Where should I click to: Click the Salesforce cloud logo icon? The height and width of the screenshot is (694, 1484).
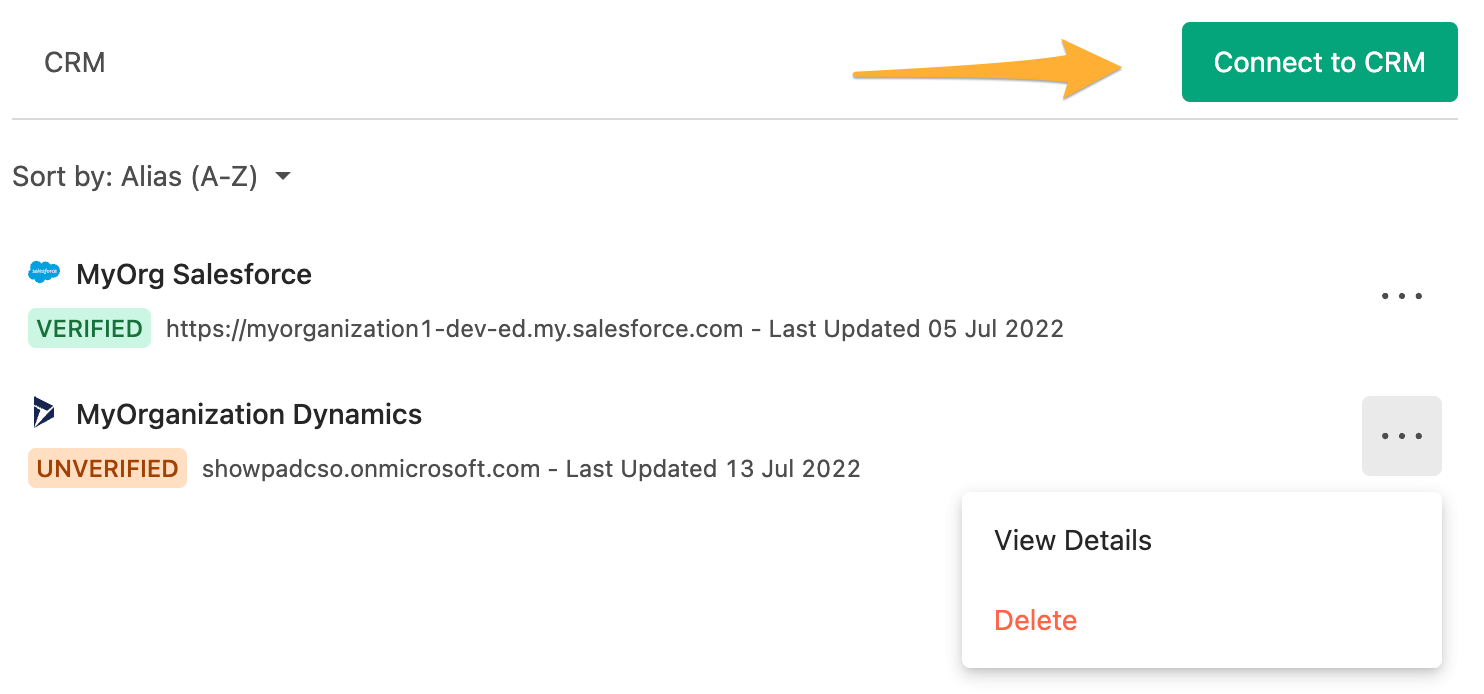(x=44, y=273)
